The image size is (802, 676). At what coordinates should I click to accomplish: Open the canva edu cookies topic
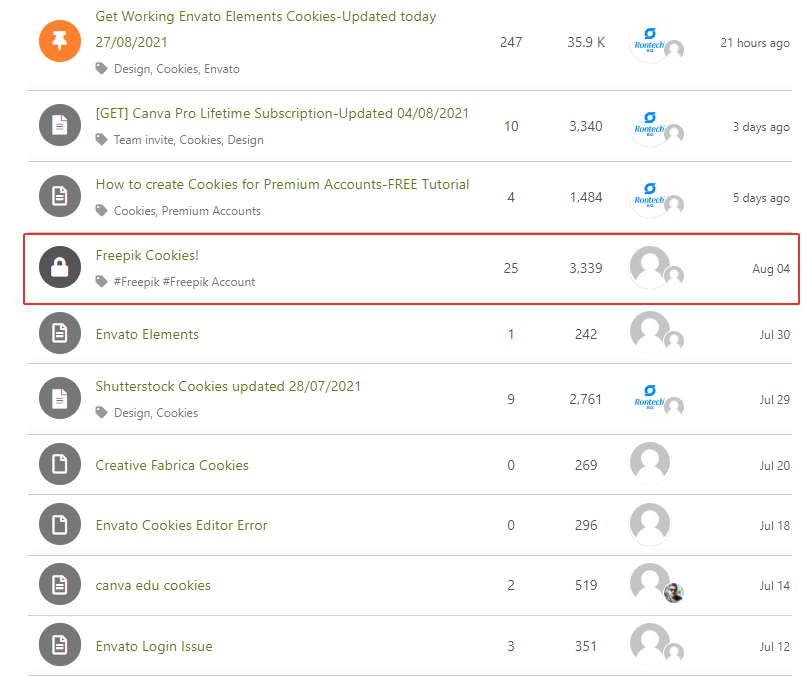(153, 585)
